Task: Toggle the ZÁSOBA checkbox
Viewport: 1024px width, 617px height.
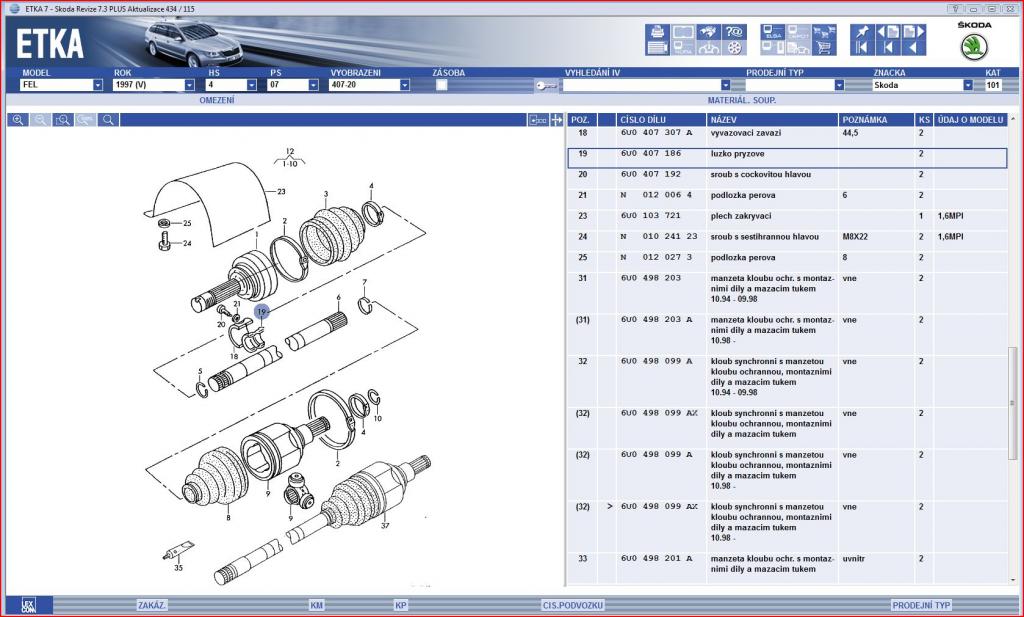Action: pyautogui.click(x=442, y=85)
